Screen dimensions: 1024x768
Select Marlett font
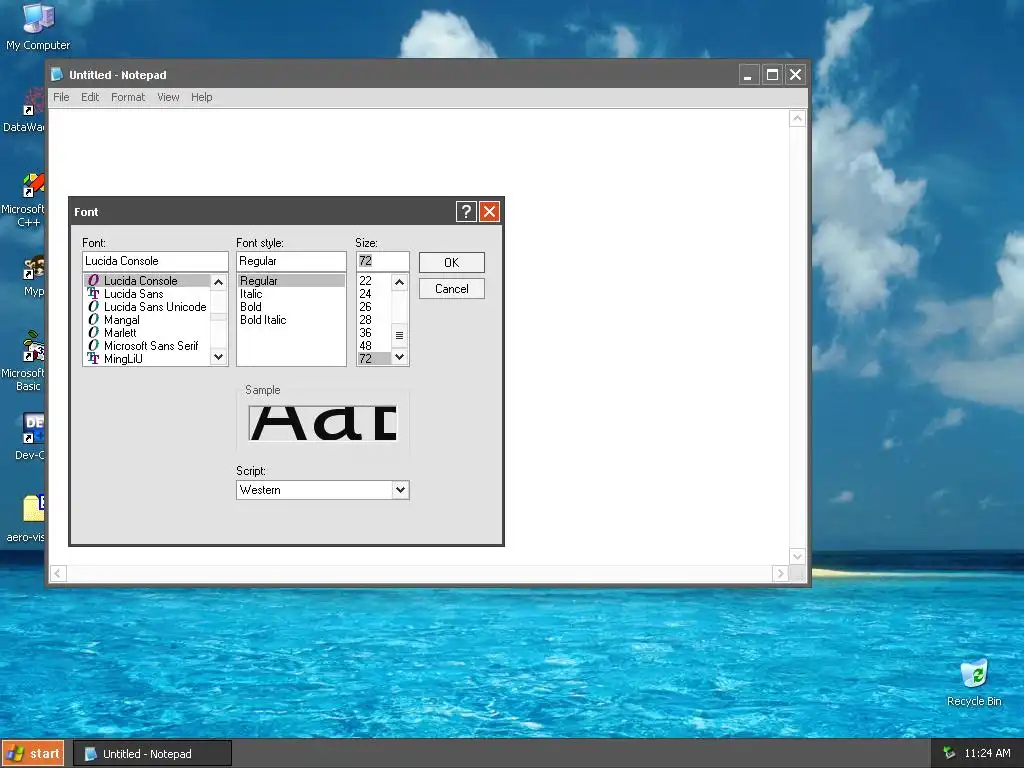[120, 333]
